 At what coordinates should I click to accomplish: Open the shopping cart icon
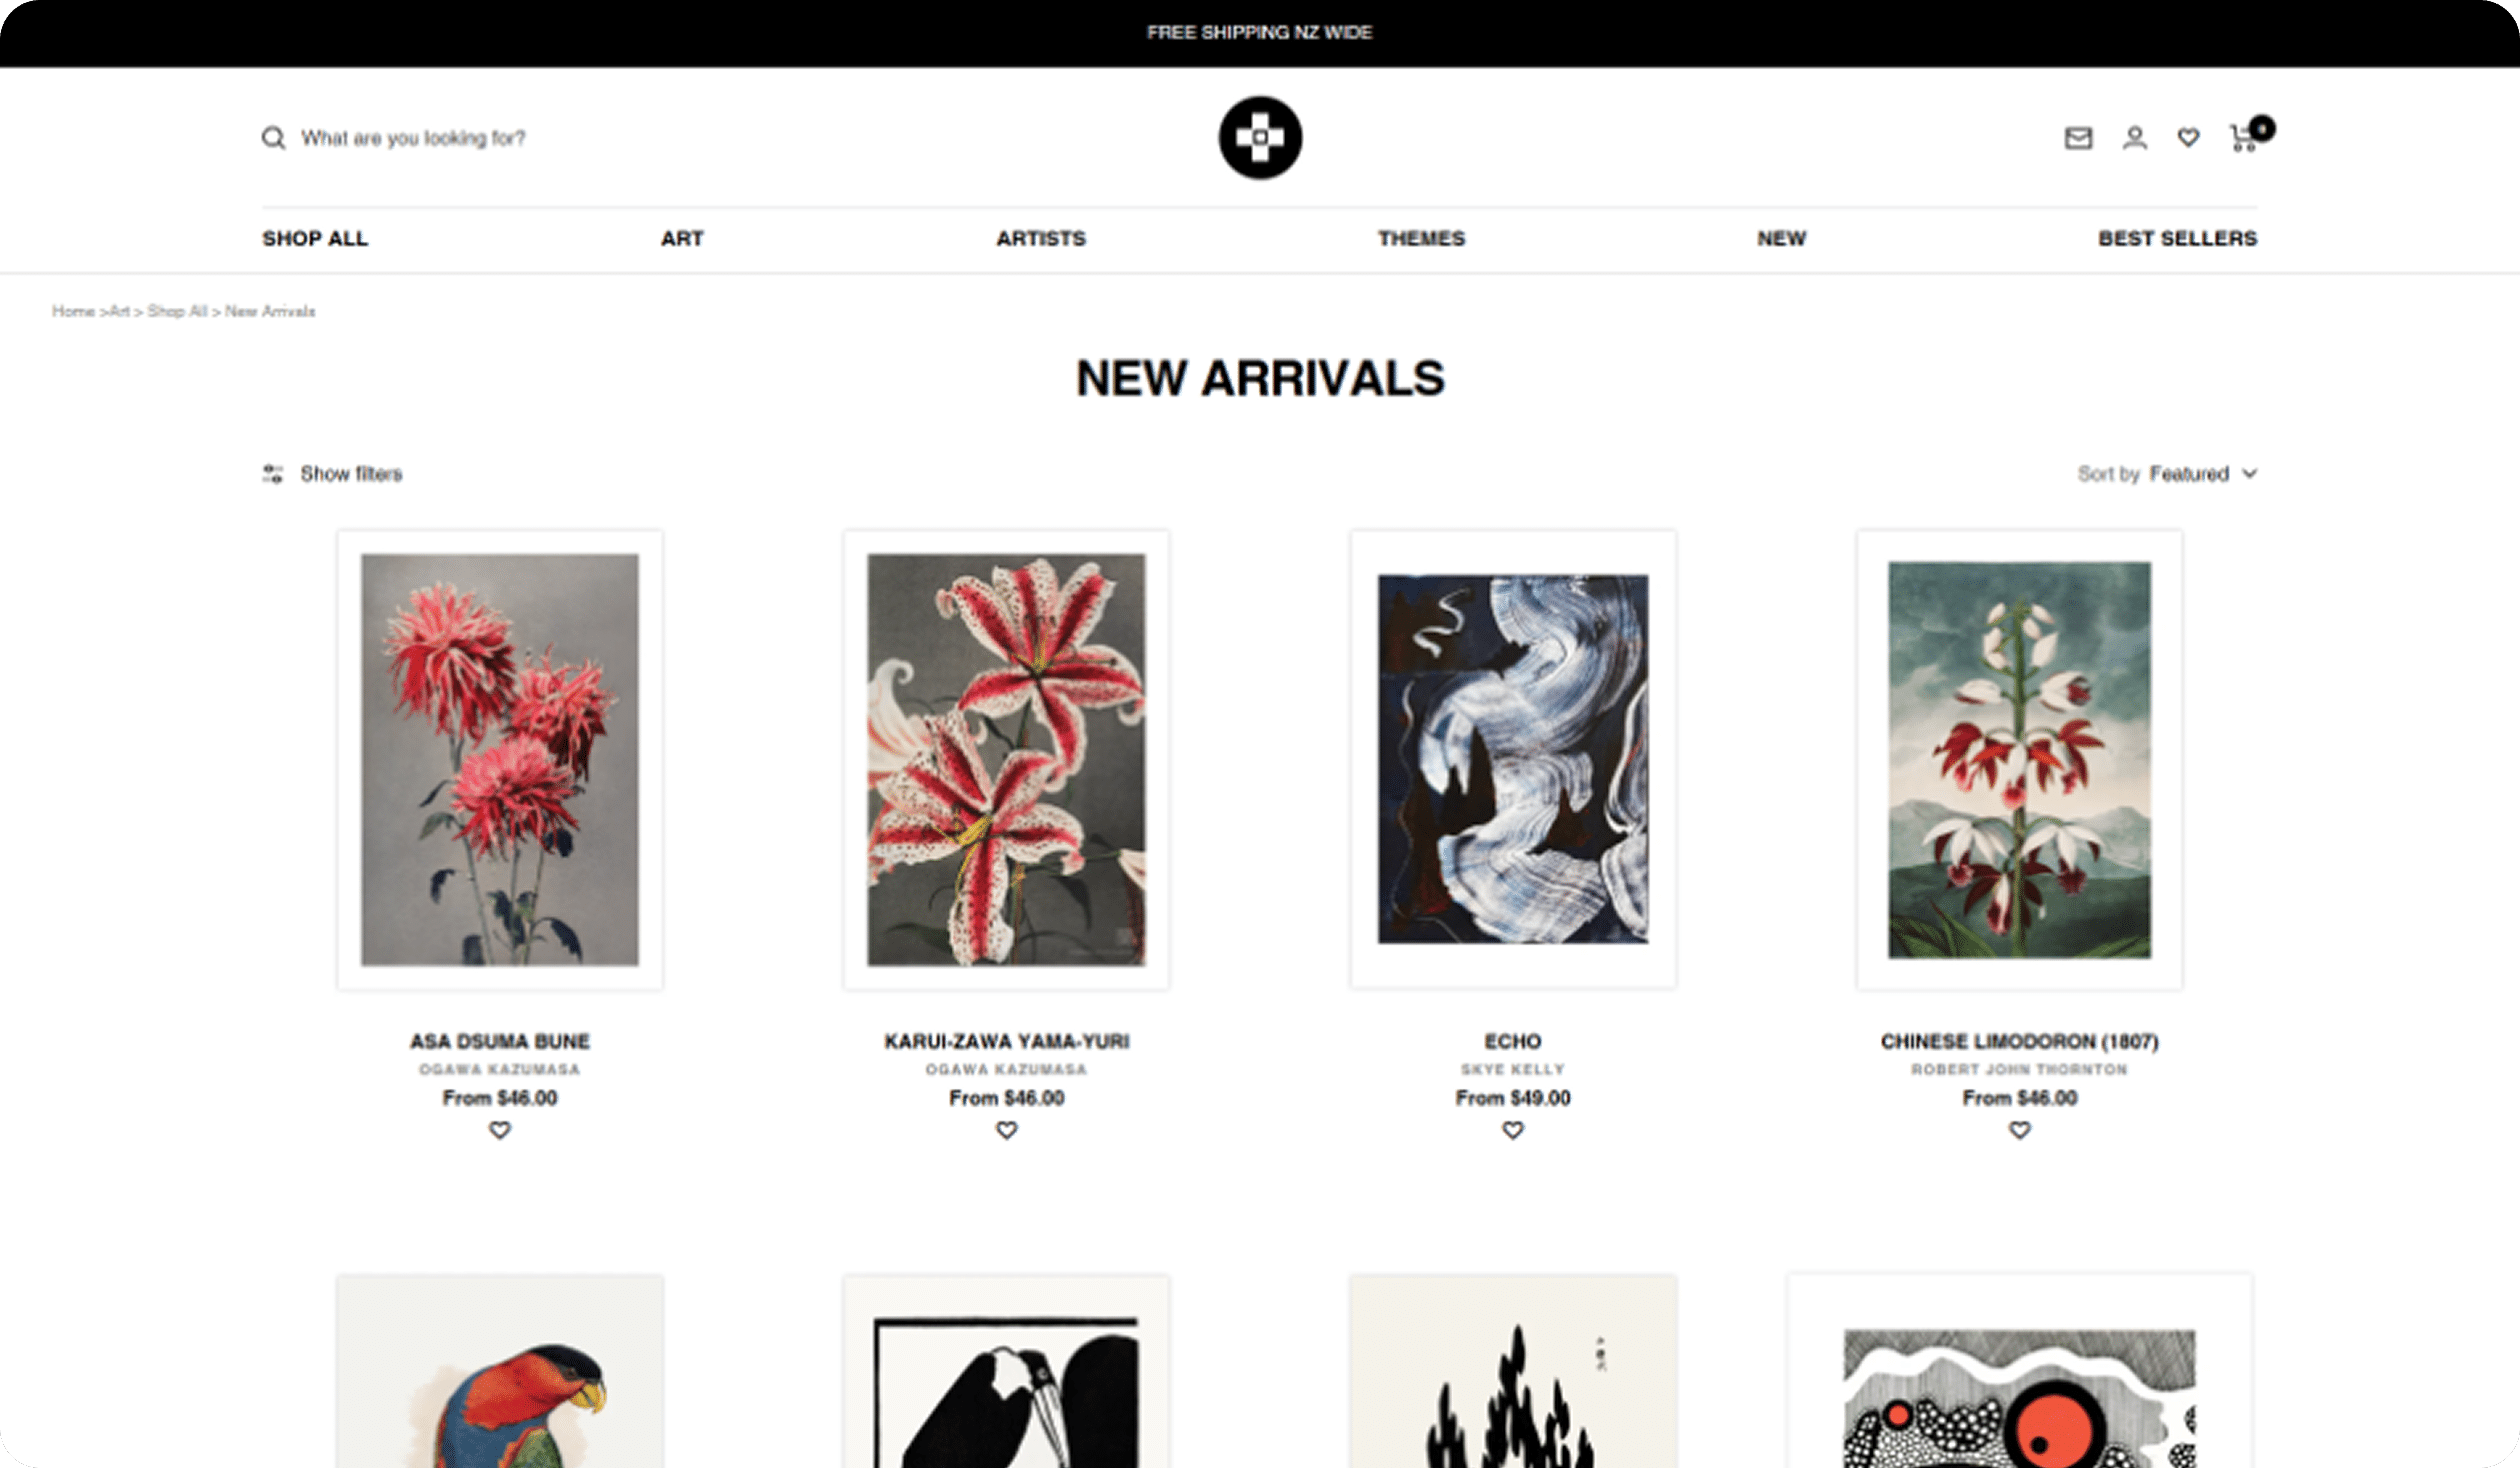(x=2244, y=138)
